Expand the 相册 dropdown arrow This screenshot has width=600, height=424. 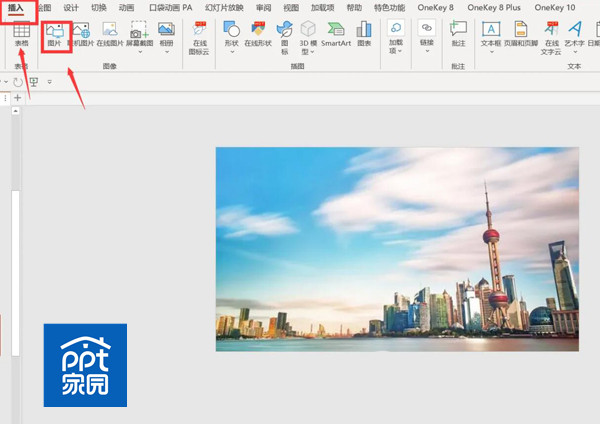pos(167,52)
